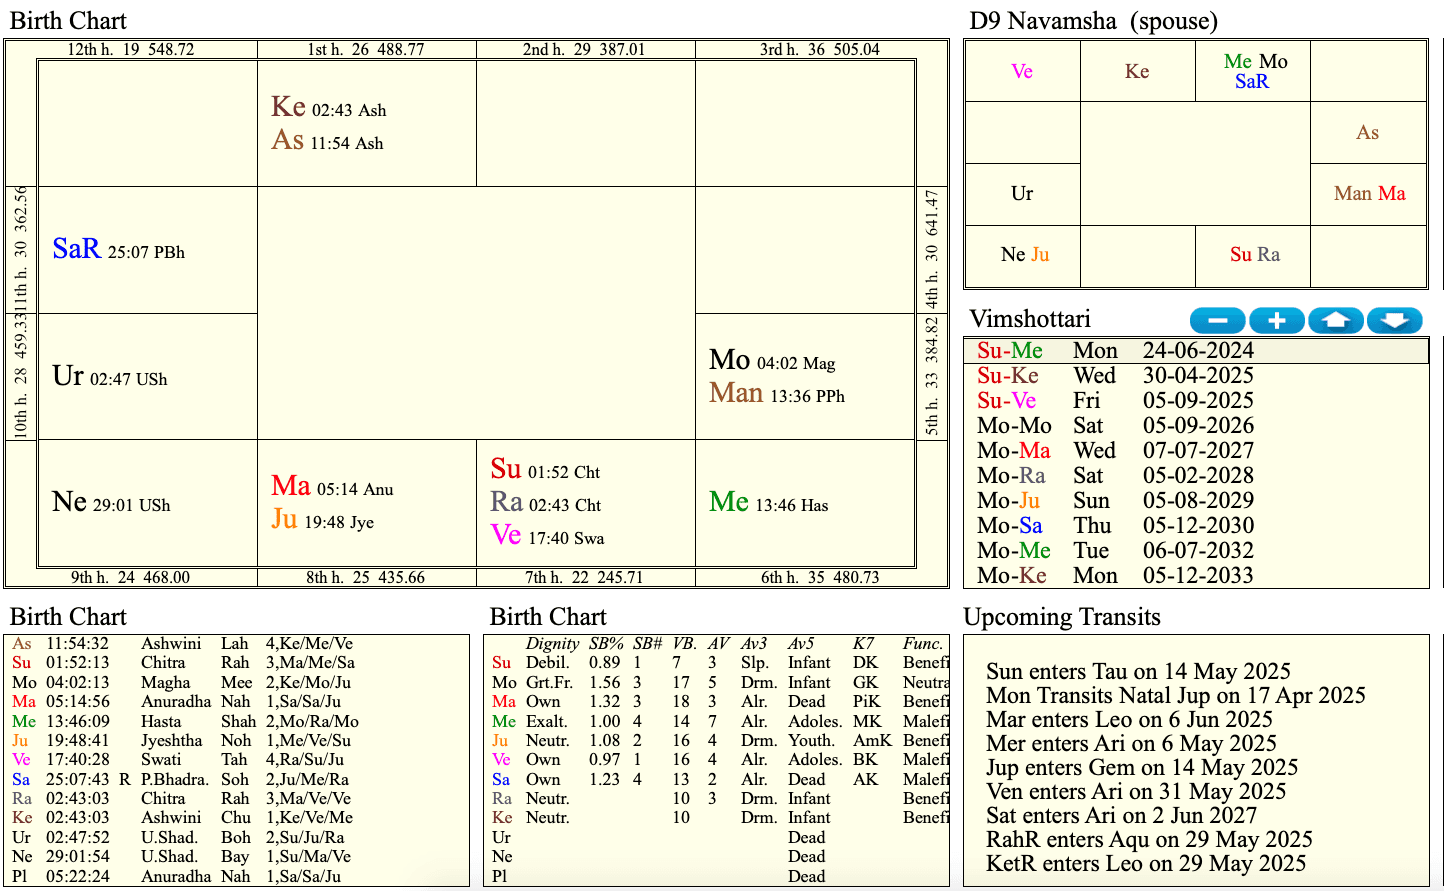Click 'SaR 25:07 PBh' in the birth chart
The image size is (1444, 891).
(118, 249)
